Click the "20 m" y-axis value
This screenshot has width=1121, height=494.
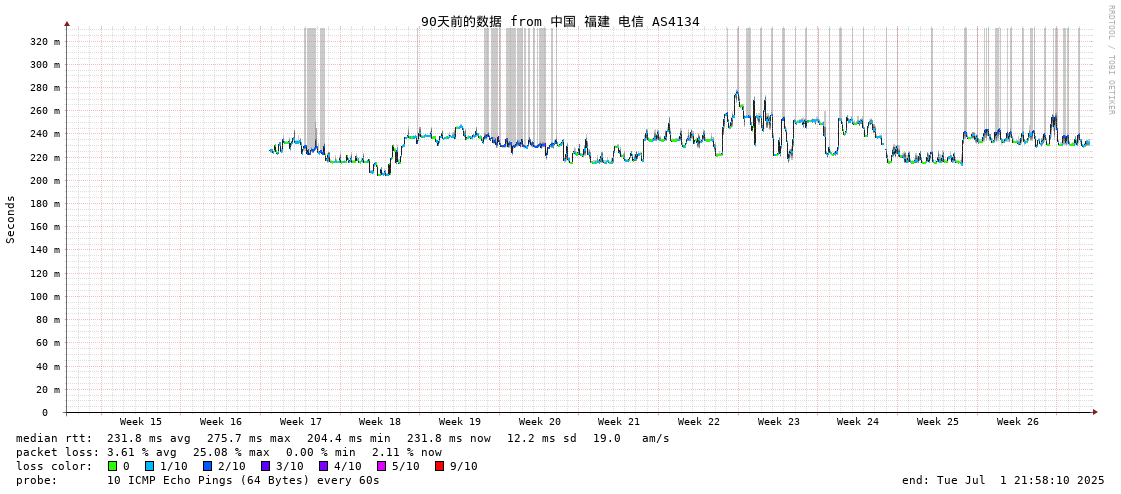[x=48, y=389]
